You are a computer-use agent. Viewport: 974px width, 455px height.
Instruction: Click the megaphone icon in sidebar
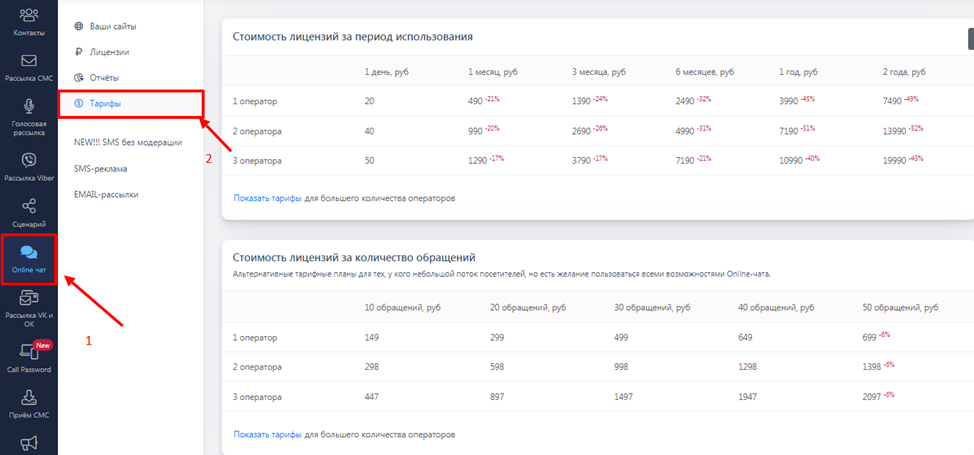coord(29,443)
